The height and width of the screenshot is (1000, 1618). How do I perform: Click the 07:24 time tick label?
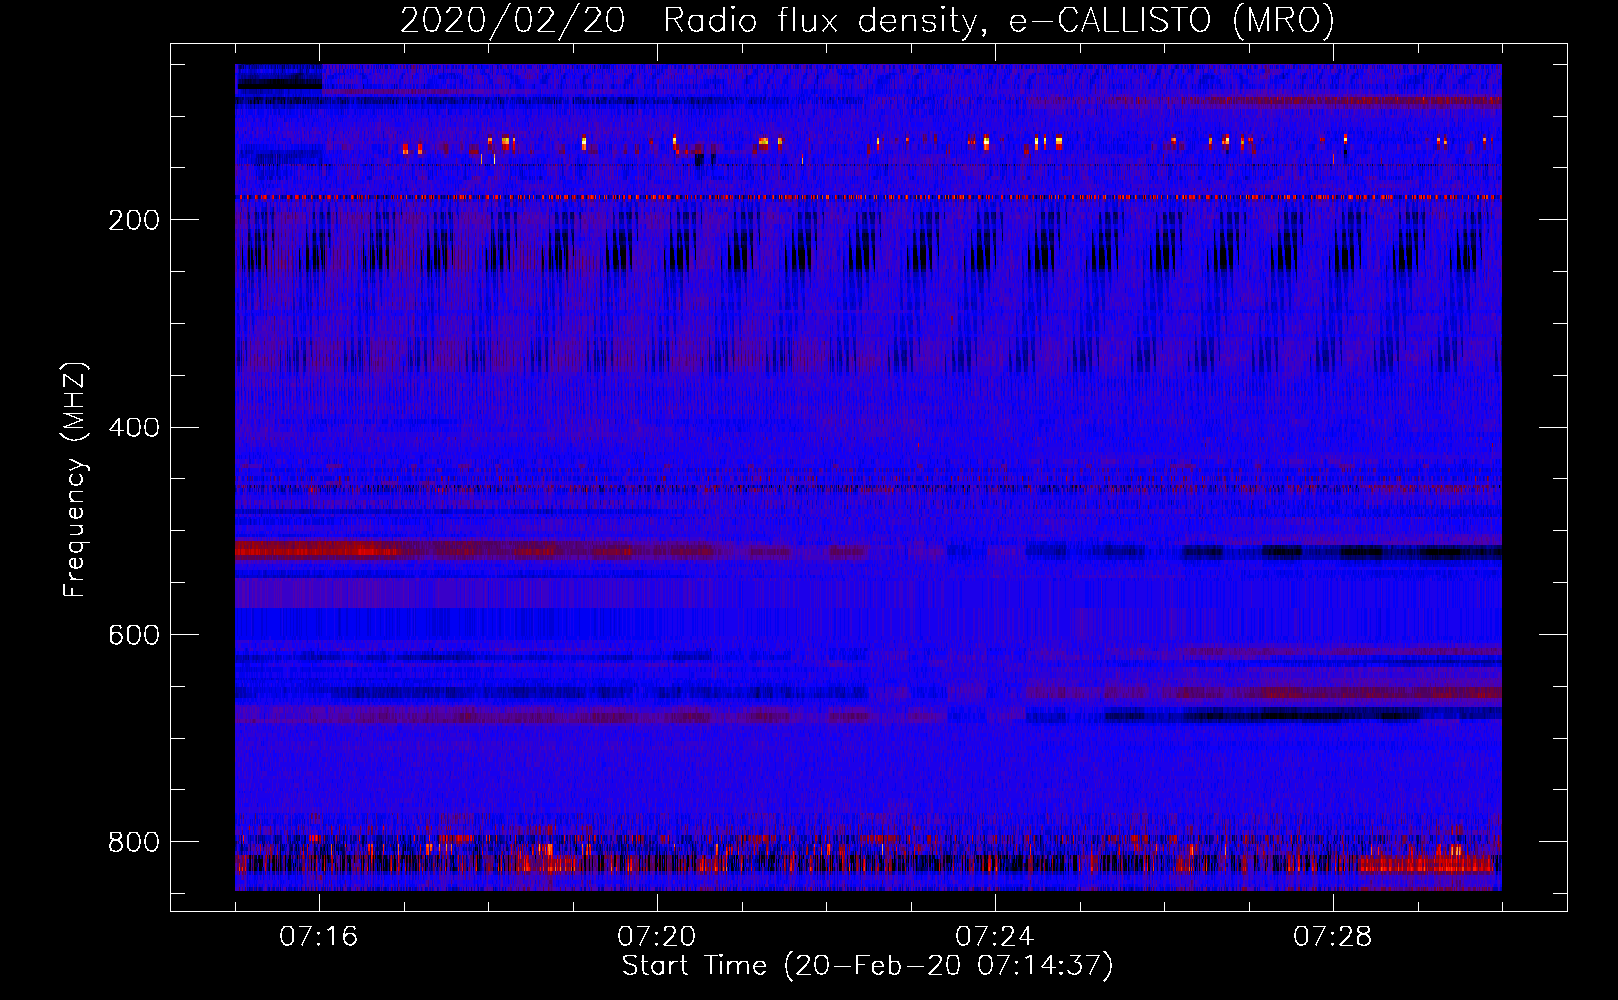(x=994, y=937)
